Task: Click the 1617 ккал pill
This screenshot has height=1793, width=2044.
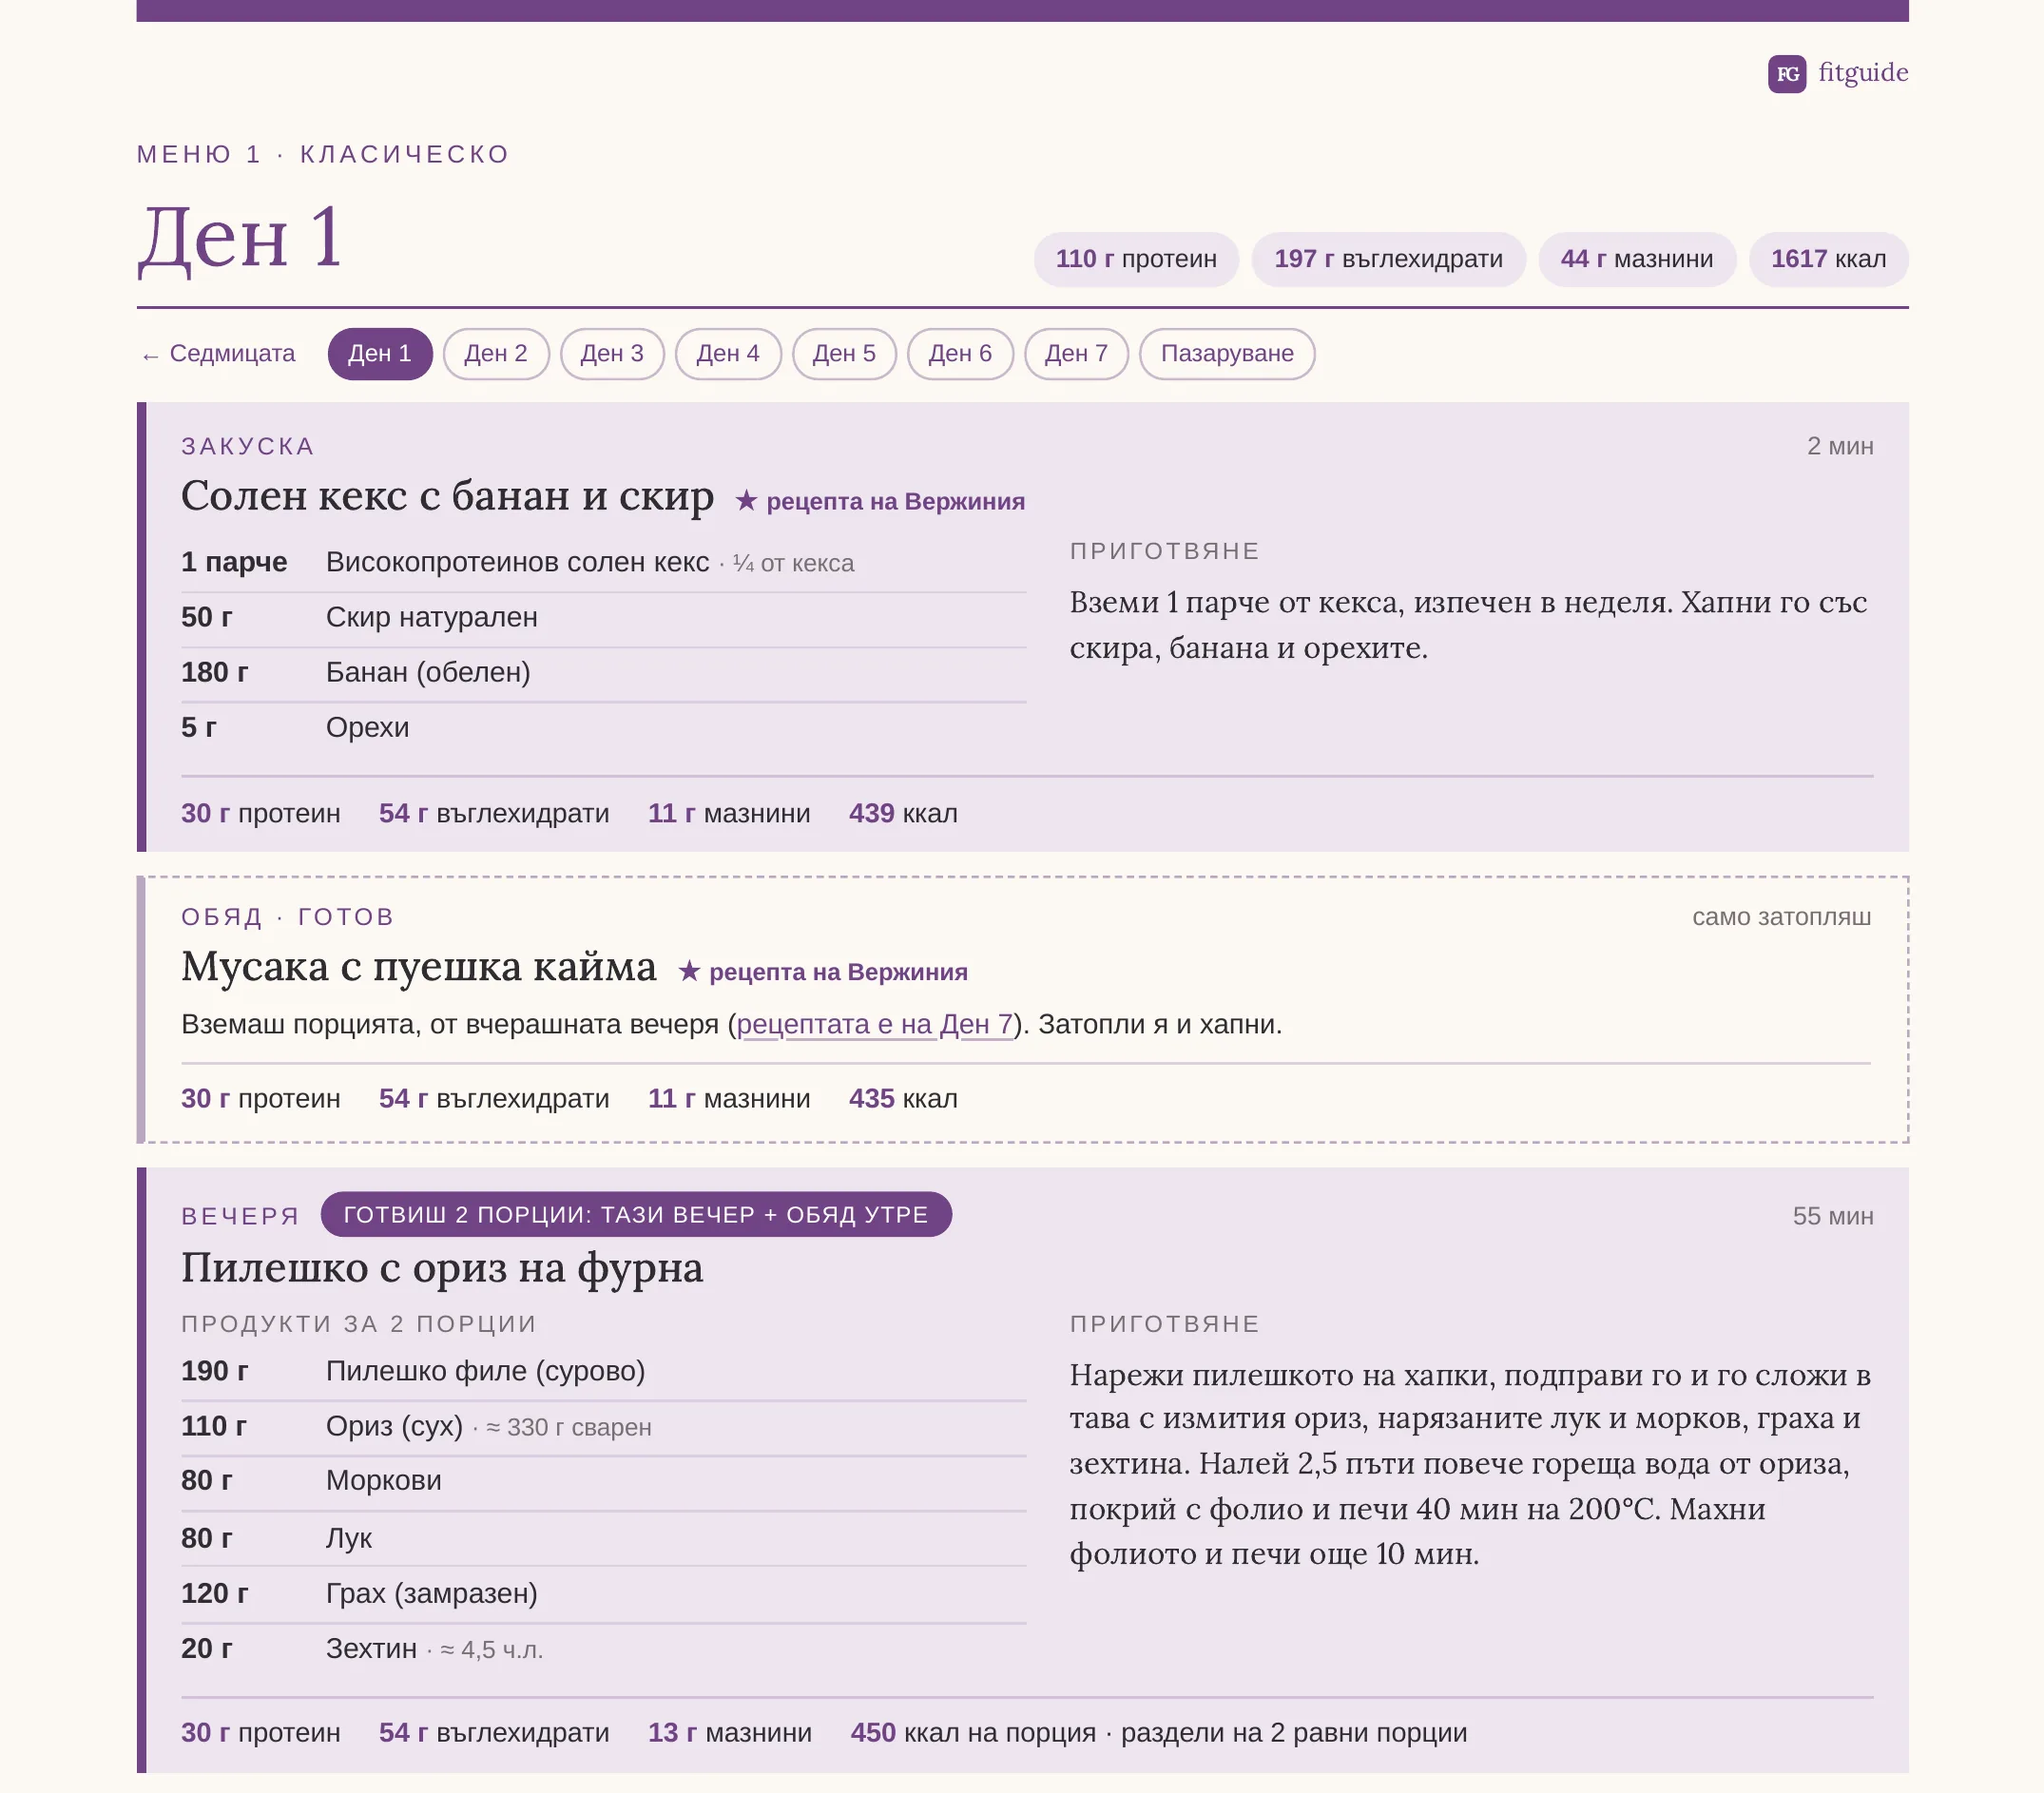Action: click(x=1828, y=259)
